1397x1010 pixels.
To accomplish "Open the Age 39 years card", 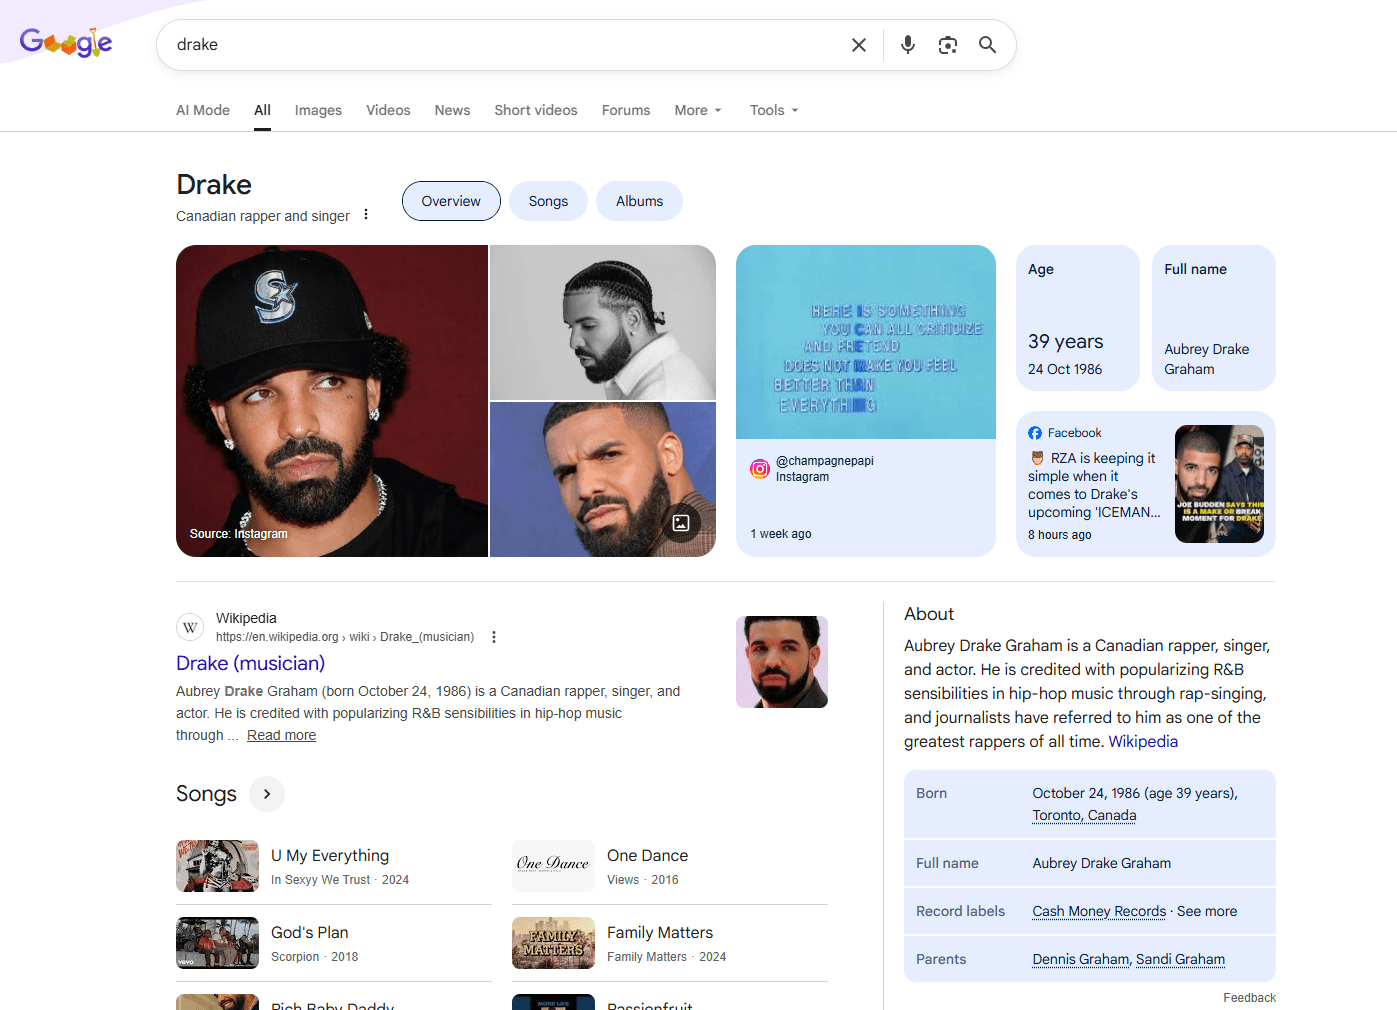I will coord(1078,318).
